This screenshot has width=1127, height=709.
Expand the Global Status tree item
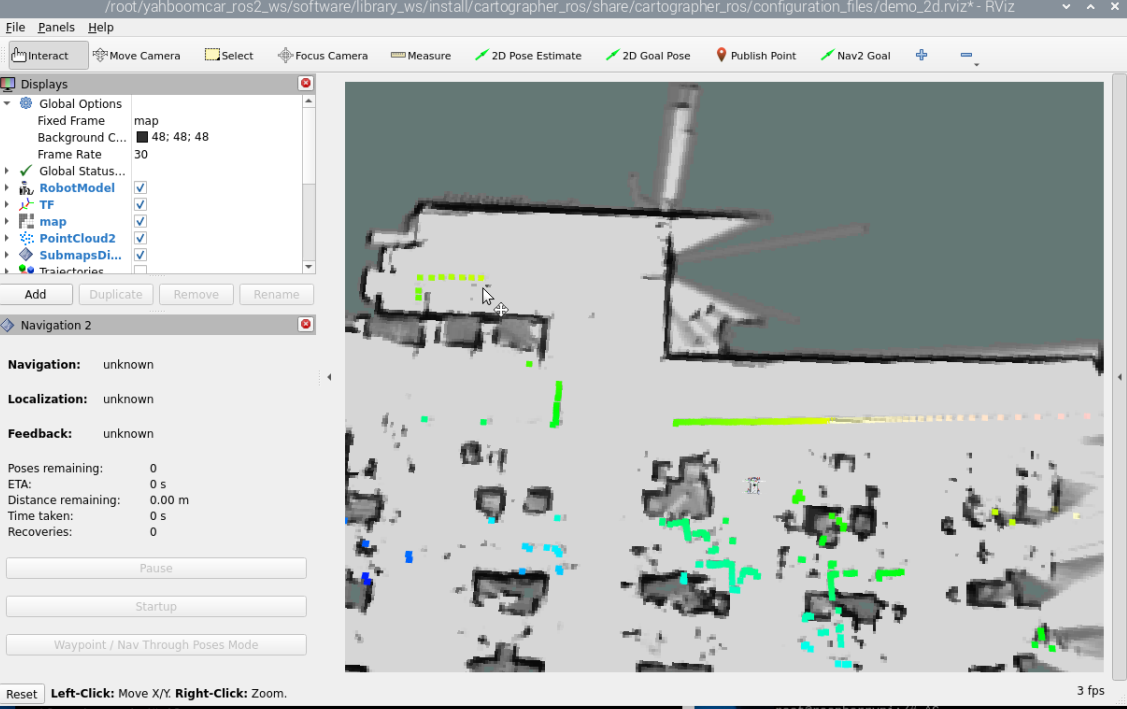click(7, 171)
